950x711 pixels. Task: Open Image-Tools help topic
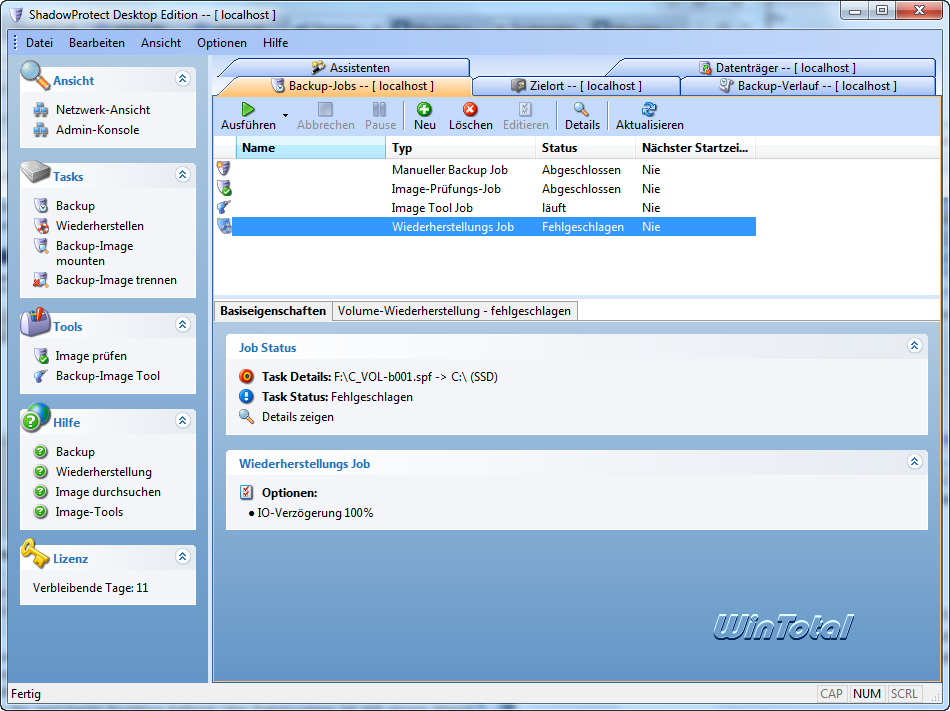pyautogui.click(x=89, y=512)
